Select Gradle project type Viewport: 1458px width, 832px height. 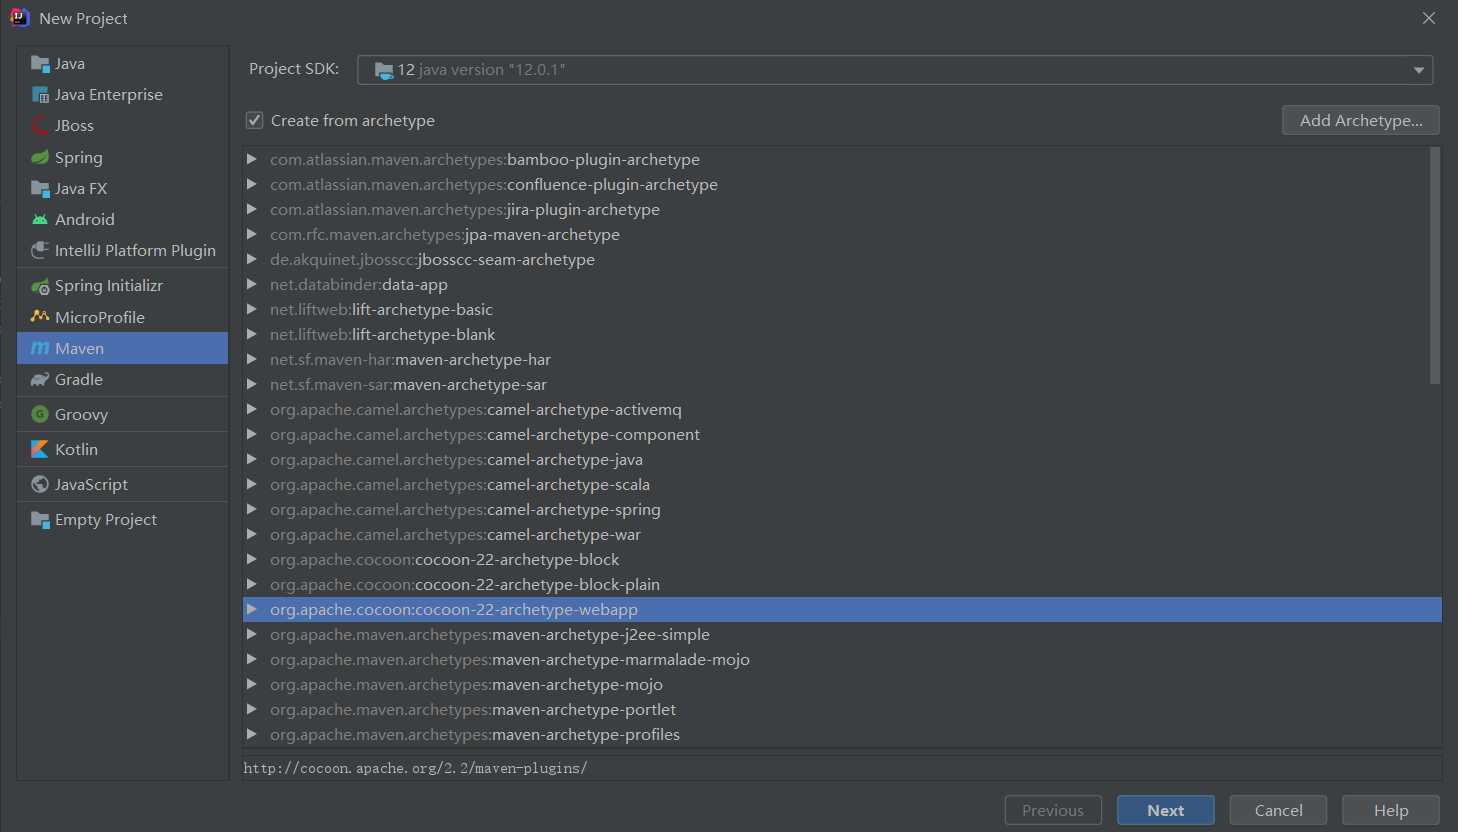(x=123, y=379)
